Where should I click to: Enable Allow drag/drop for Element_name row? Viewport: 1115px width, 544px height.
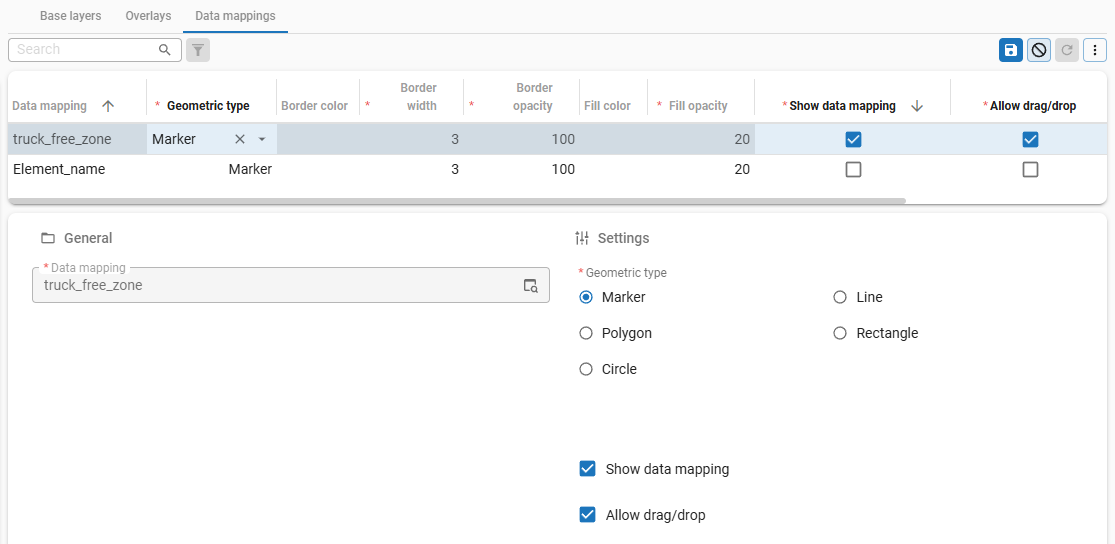tap(1030, 170)
